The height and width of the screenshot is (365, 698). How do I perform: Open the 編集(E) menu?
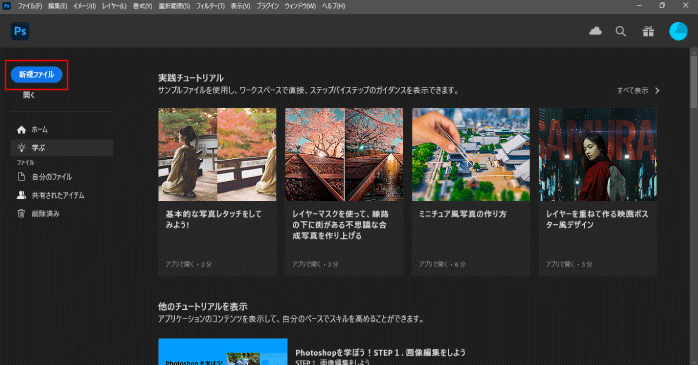(x=57, y=6)
